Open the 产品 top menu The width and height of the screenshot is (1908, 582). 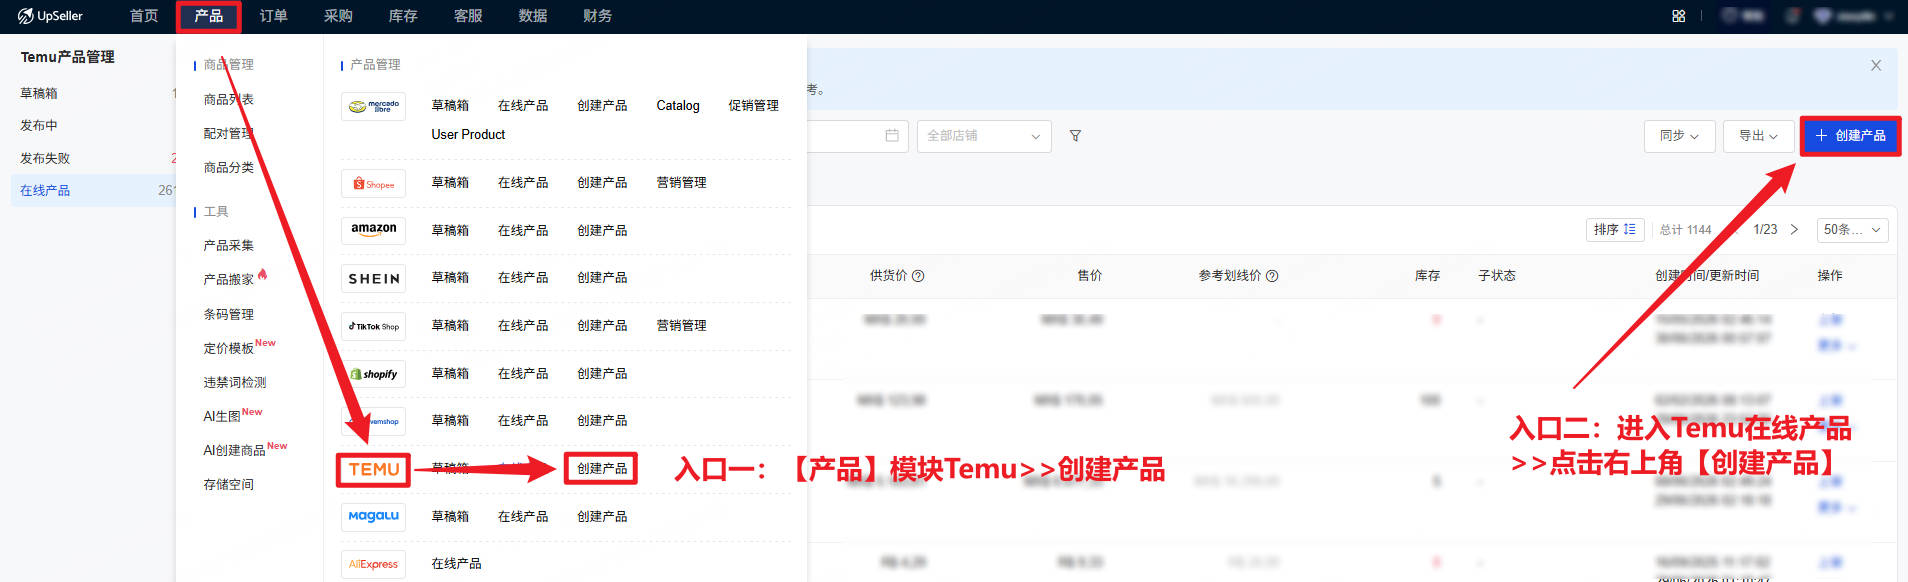tap(209, 16)
